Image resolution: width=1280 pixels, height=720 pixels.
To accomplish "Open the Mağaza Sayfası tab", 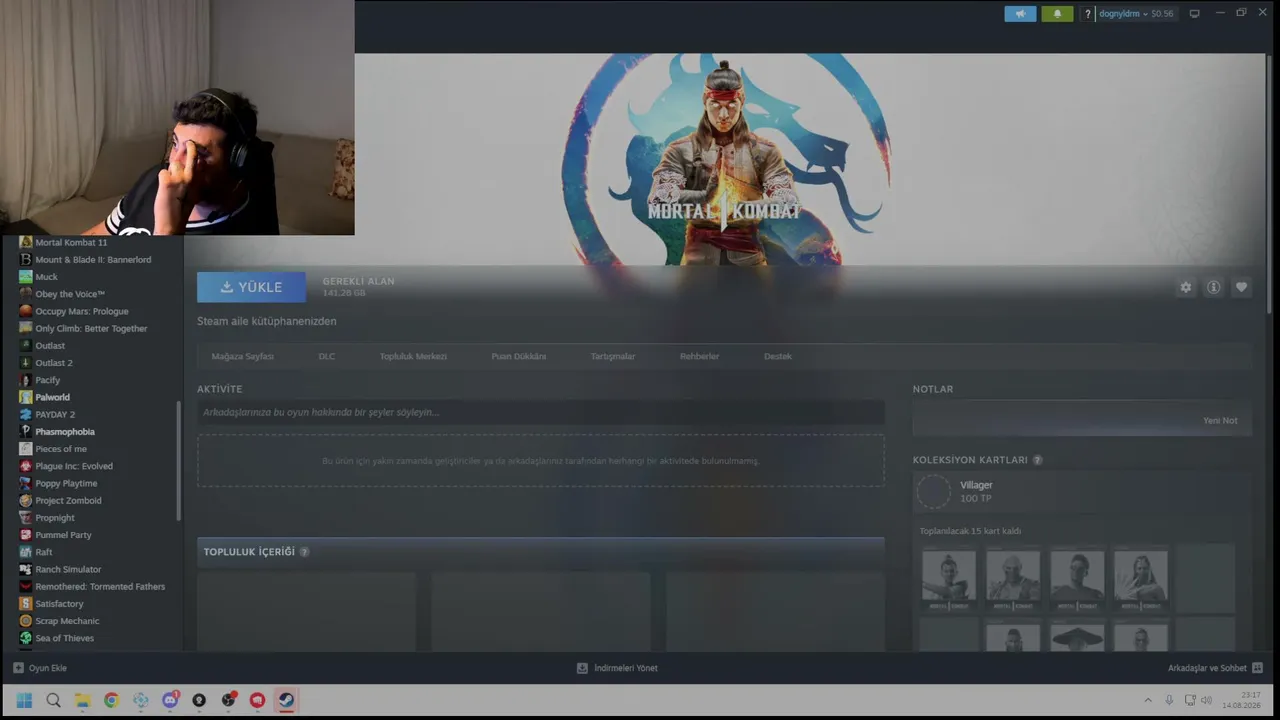I will pos(242,356).
